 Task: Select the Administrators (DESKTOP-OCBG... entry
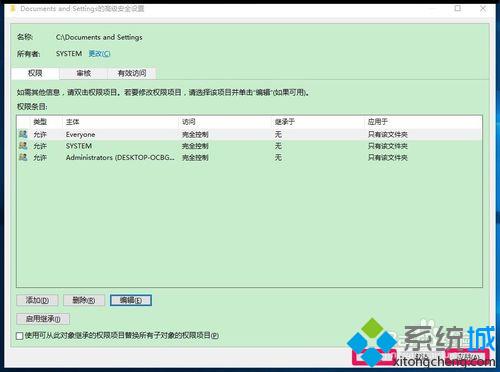tap(249, 157)
